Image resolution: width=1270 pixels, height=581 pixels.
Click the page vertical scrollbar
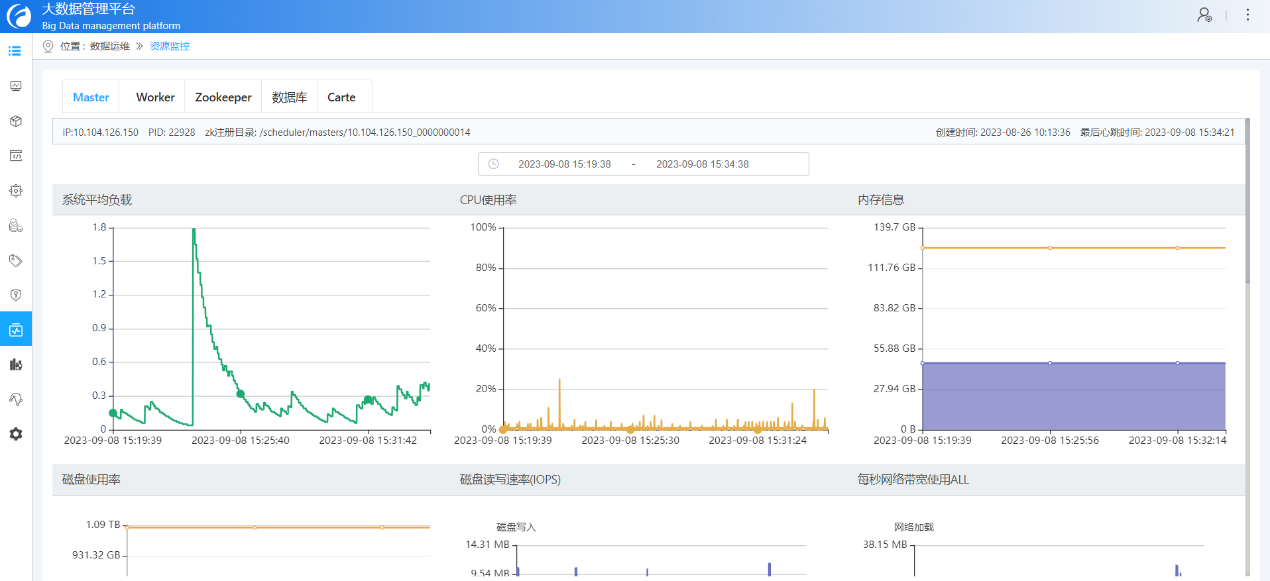click(1248, 200)
